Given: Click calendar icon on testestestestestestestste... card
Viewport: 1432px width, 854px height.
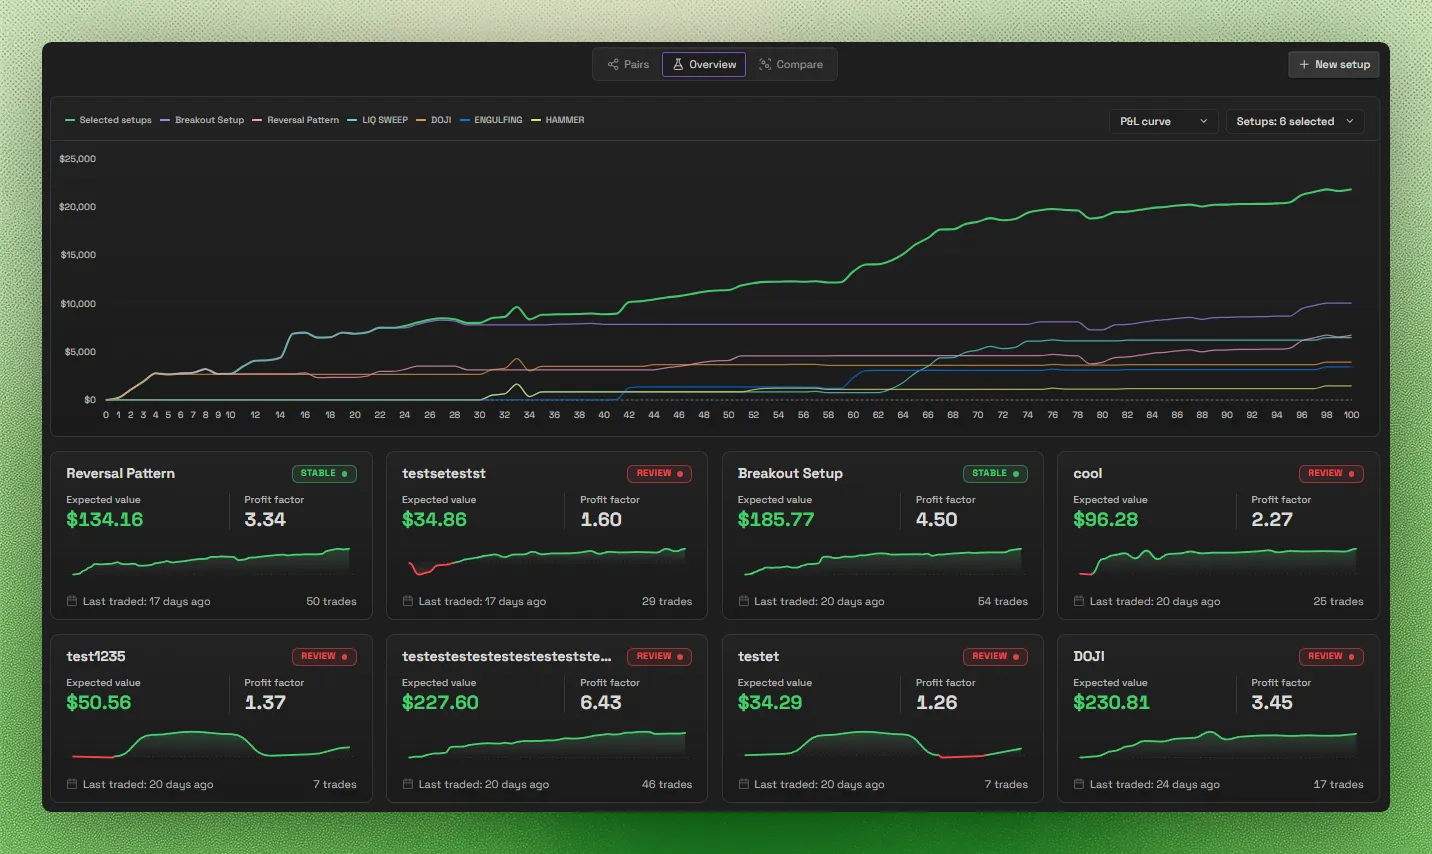Looking at the screenshot, I should 408,784.
